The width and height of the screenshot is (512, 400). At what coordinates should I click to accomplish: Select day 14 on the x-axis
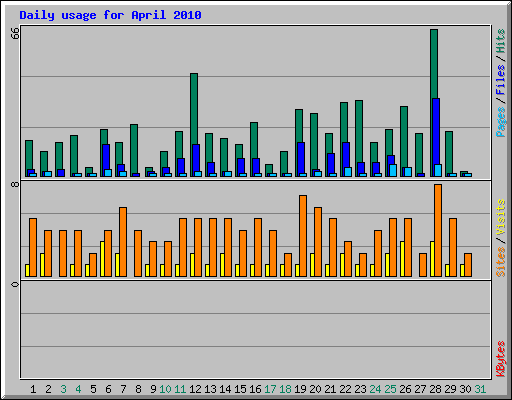click(x=225, y=389)
